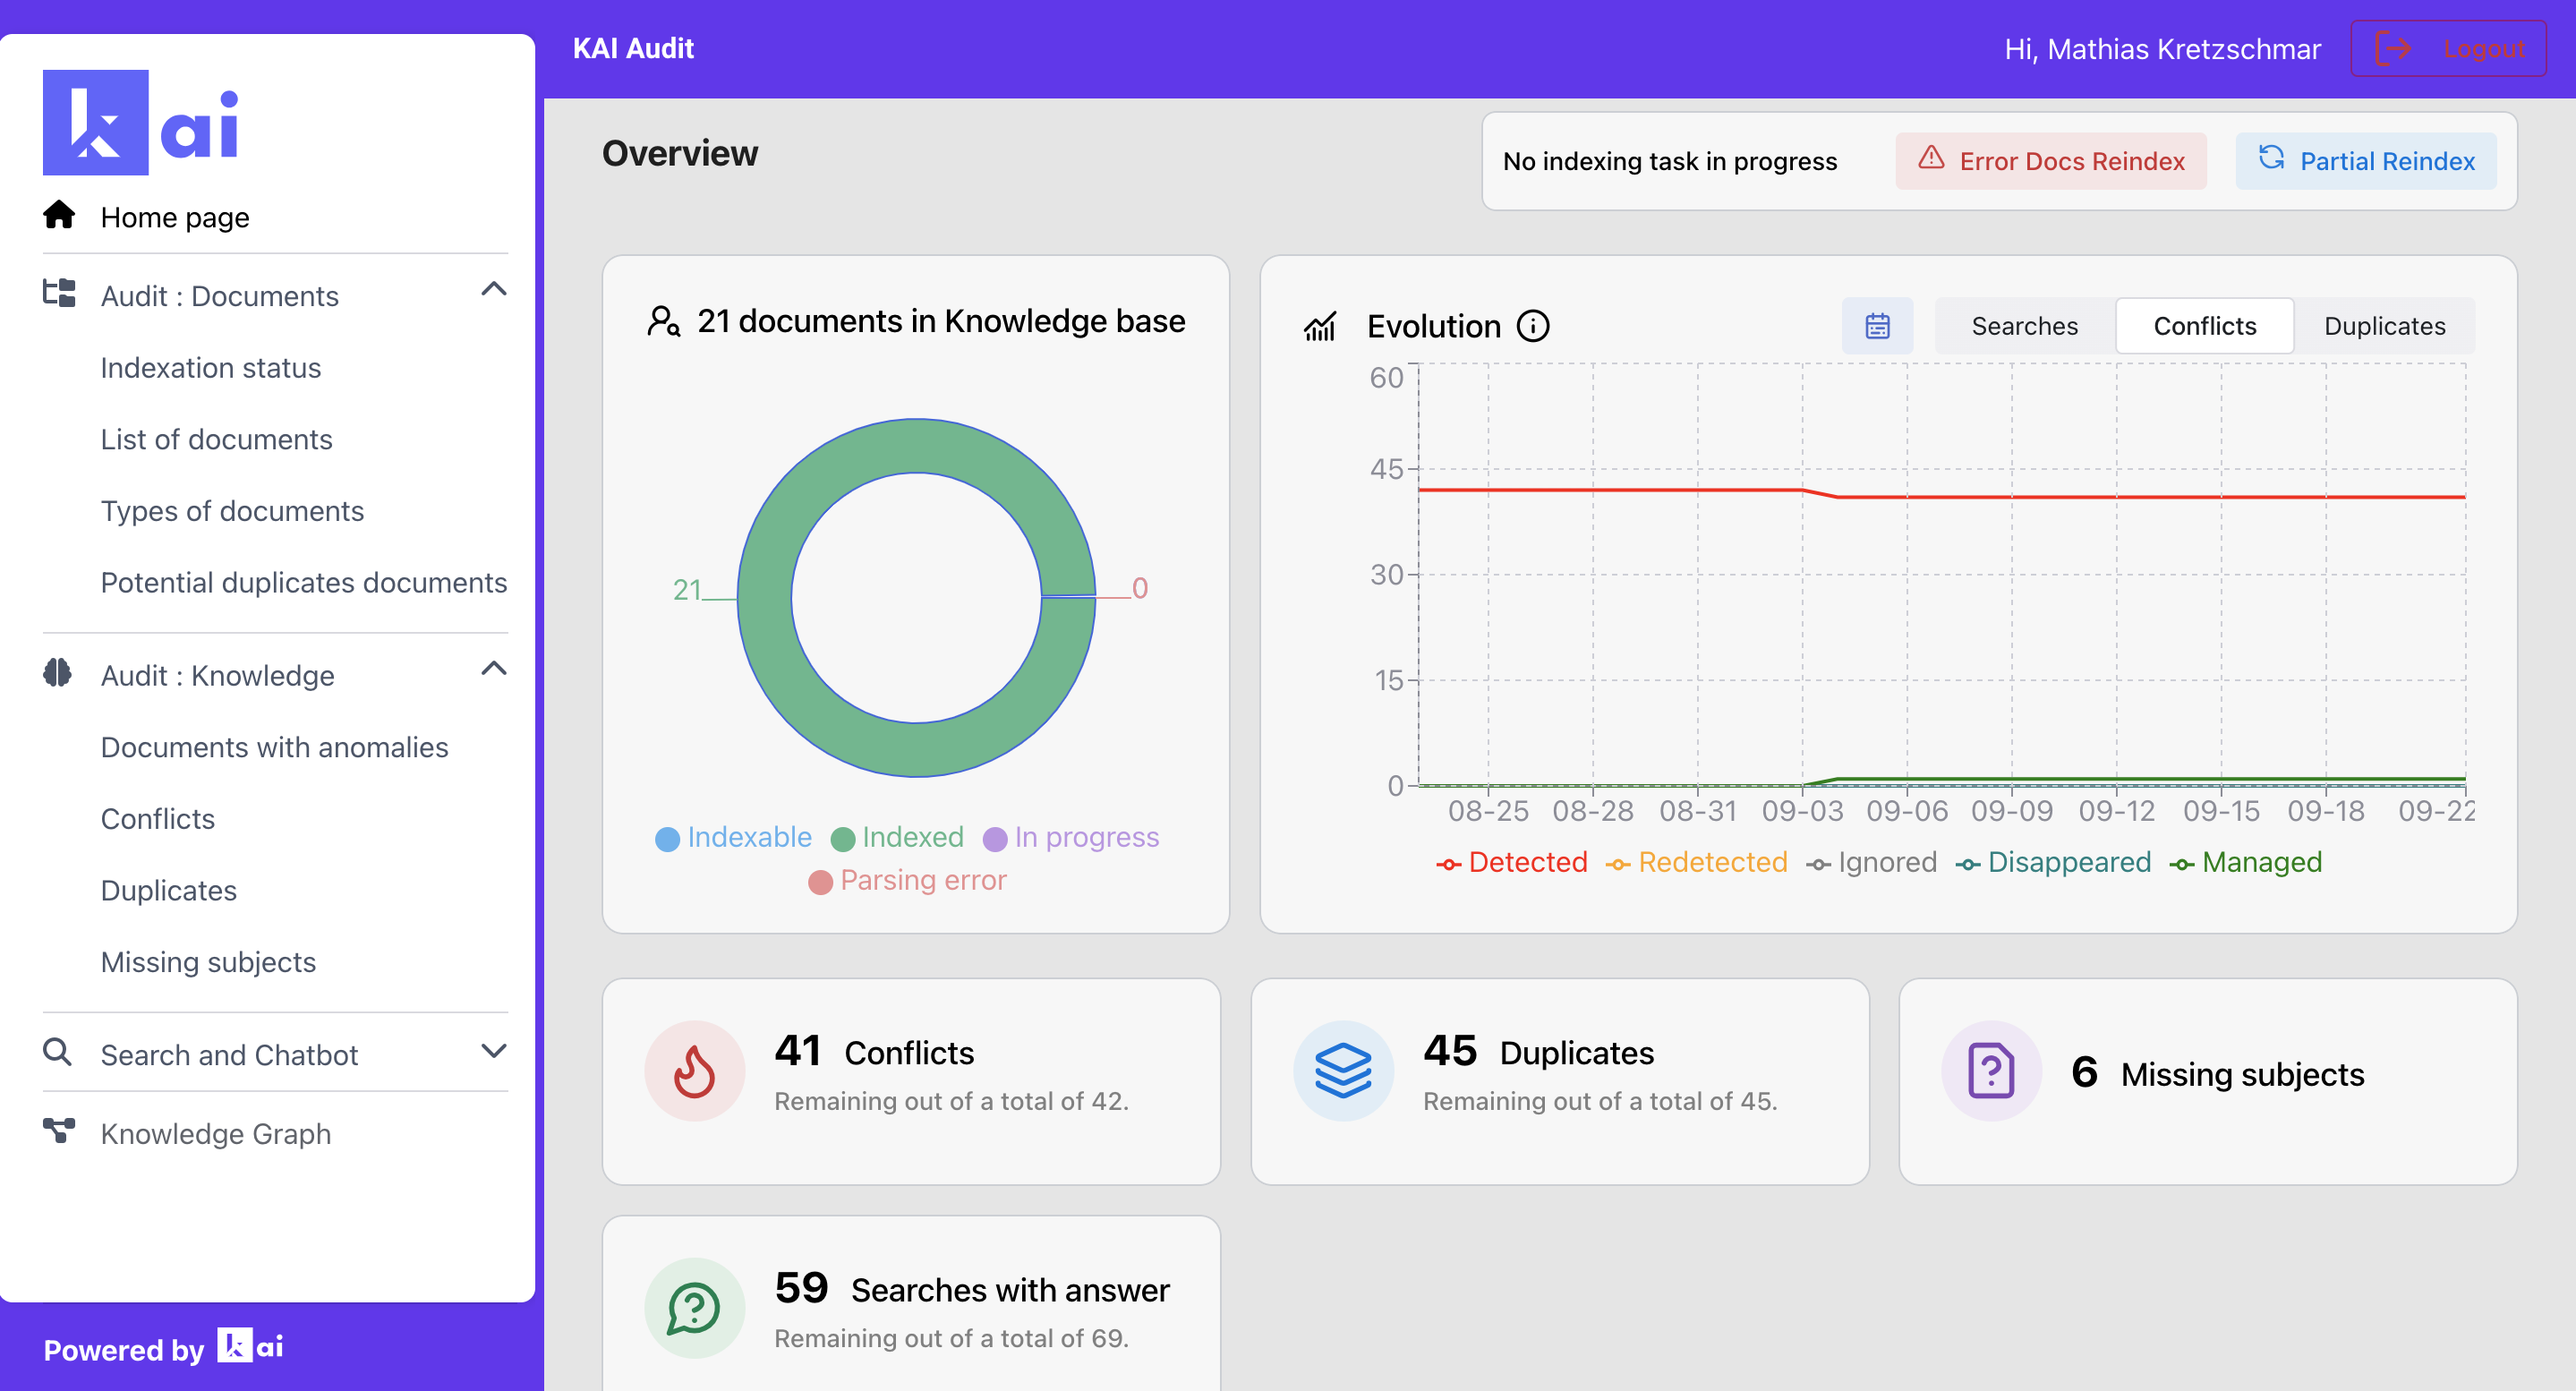Viewport: 2576px width, 1391px height.
Task: Open Potential duplicates documents page
Action: [x=303, y=582]
